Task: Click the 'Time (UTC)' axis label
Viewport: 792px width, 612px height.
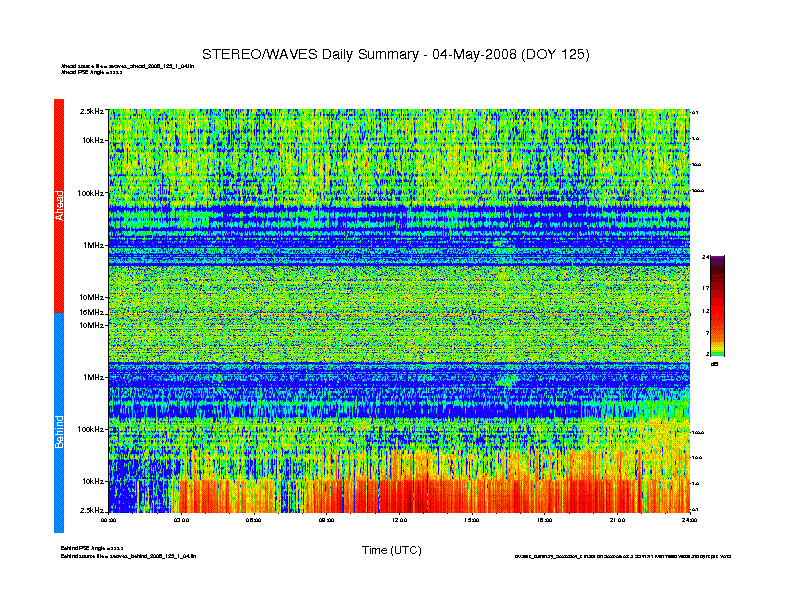Action: coord(391,550)
